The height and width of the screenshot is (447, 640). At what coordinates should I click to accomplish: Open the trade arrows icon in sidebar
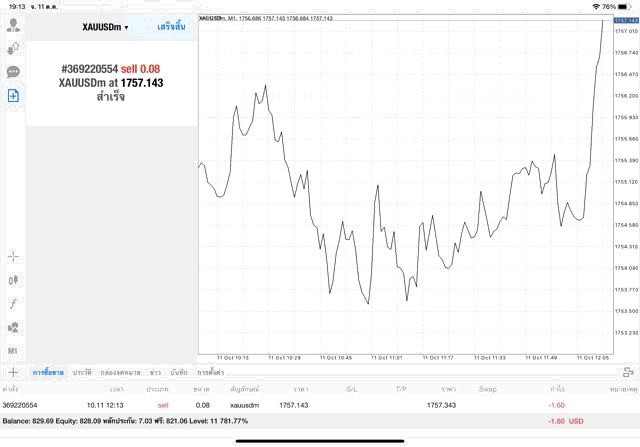point(14,47)
